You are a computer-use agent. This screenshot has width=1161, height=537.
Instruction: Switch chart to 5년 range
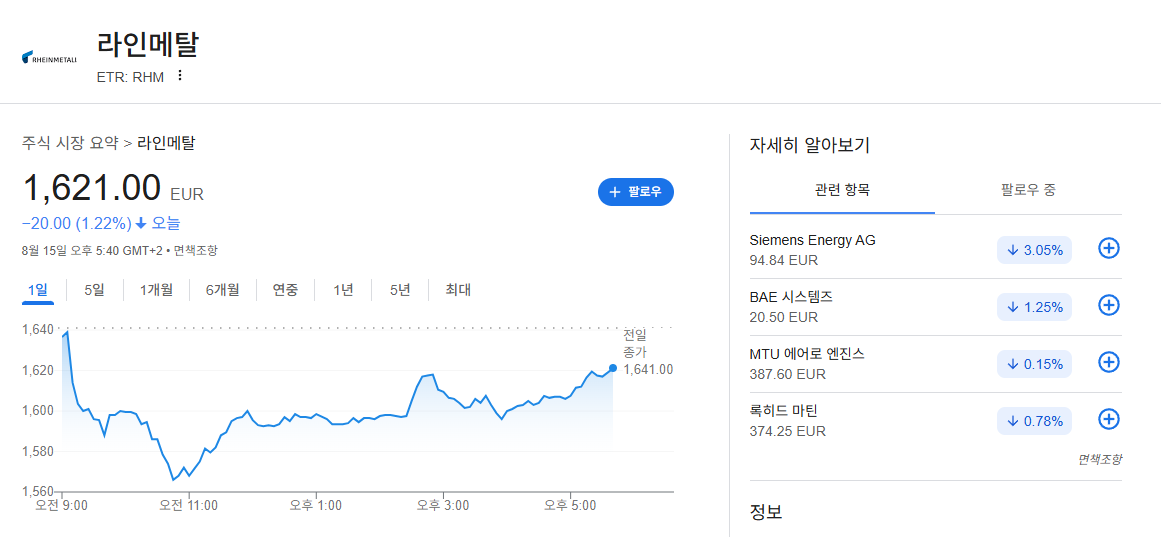pyautogui.click(x=400, y=290)
